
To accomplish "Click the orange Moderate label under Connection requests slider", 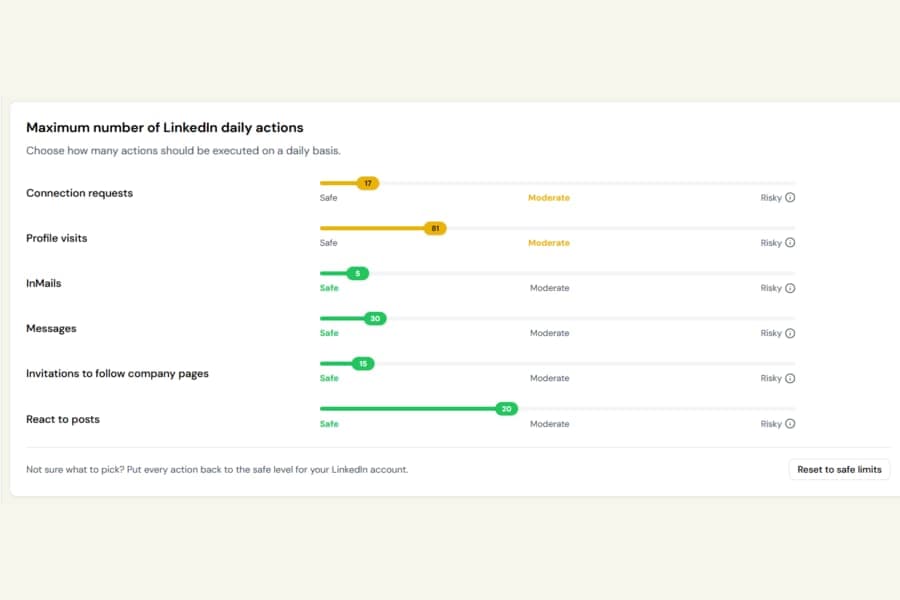I will [x=549, y=198].
